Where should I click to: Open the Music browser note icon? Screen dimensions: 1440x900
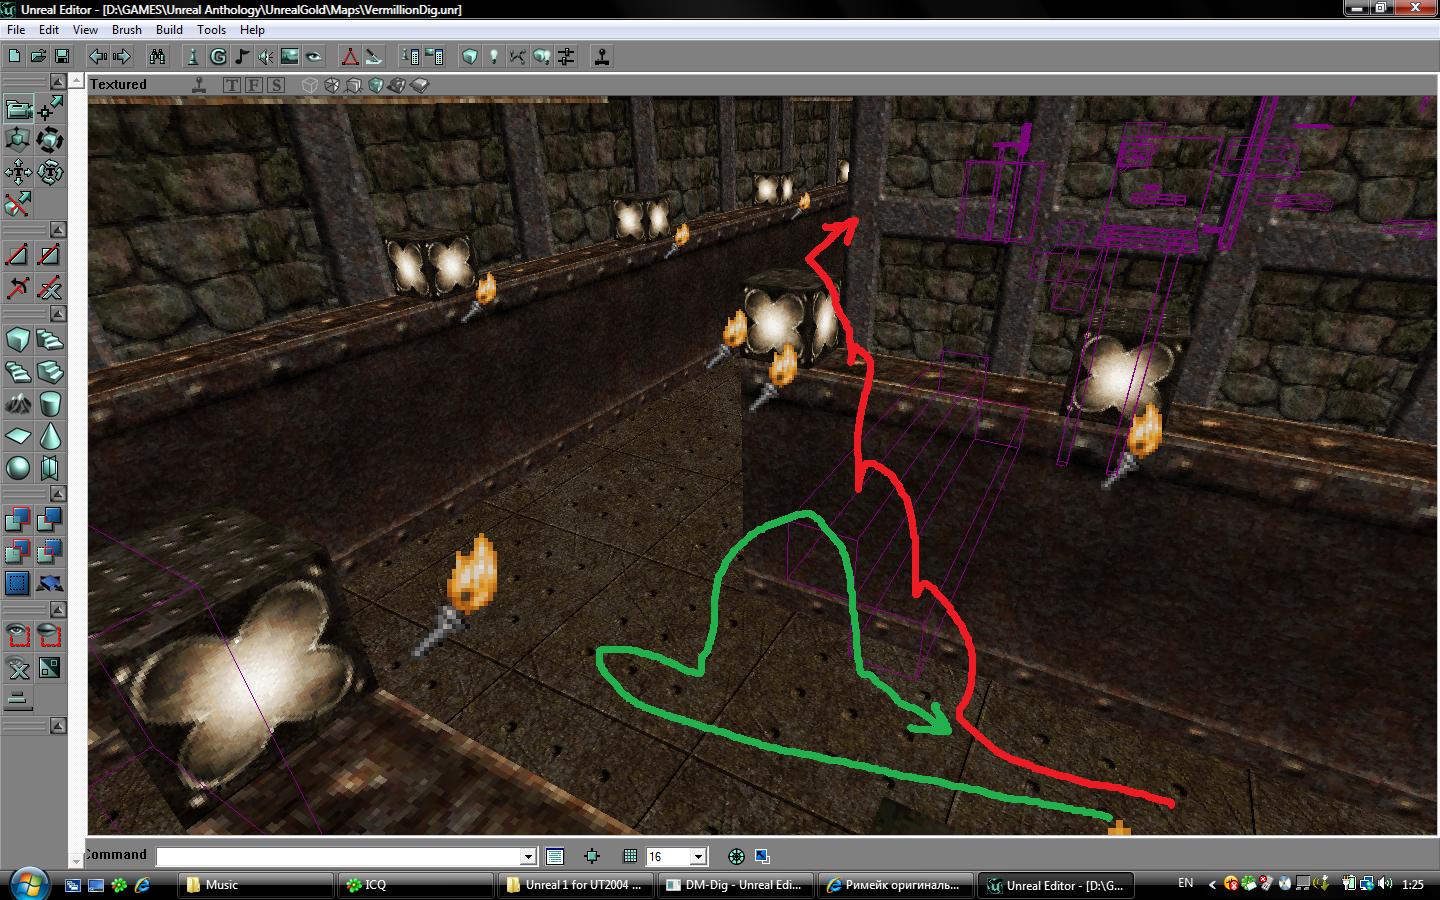pos(241,57)
